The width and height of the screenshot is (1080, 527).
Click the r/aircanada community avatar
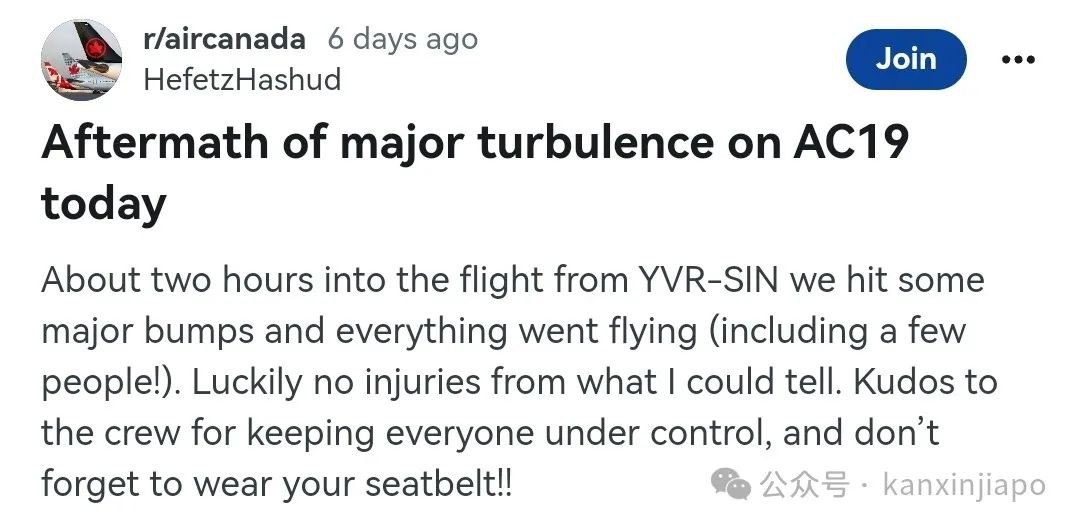(x=80, y=59)
